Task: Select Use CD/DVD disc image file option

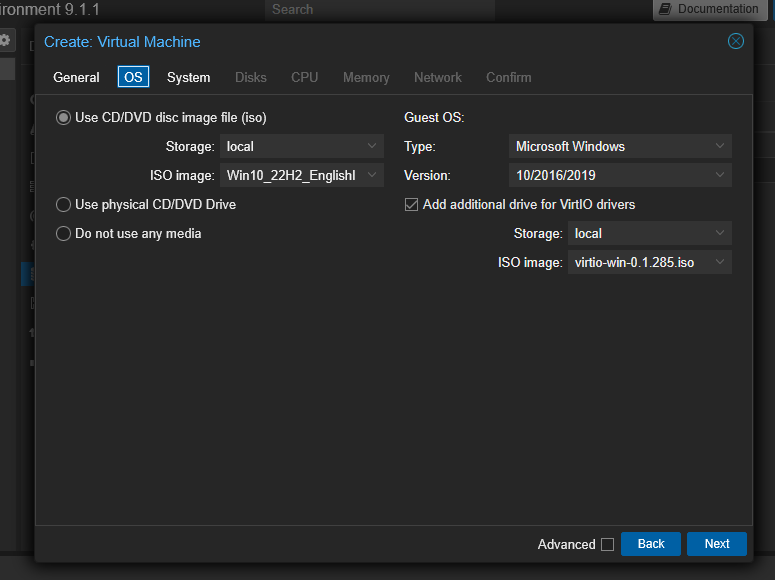Action: [63, 118]
